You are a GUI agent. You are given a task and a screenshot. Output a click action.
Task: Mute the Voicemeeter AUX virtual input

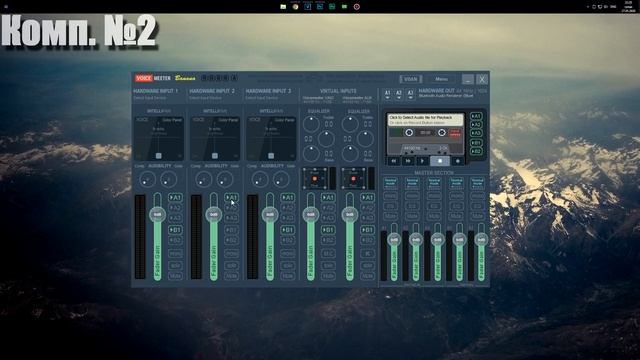tap(367, 276)
